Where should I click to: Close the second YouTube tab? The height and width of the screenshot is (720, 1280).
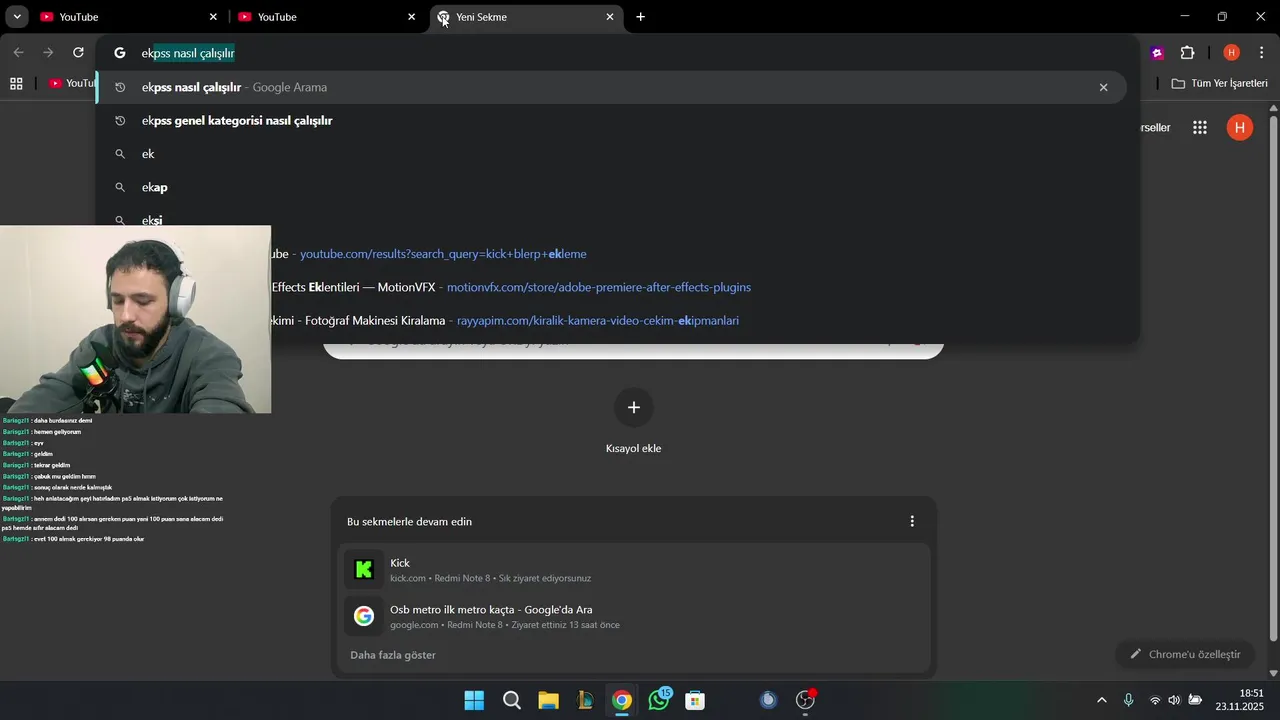(x=411, y=17)
